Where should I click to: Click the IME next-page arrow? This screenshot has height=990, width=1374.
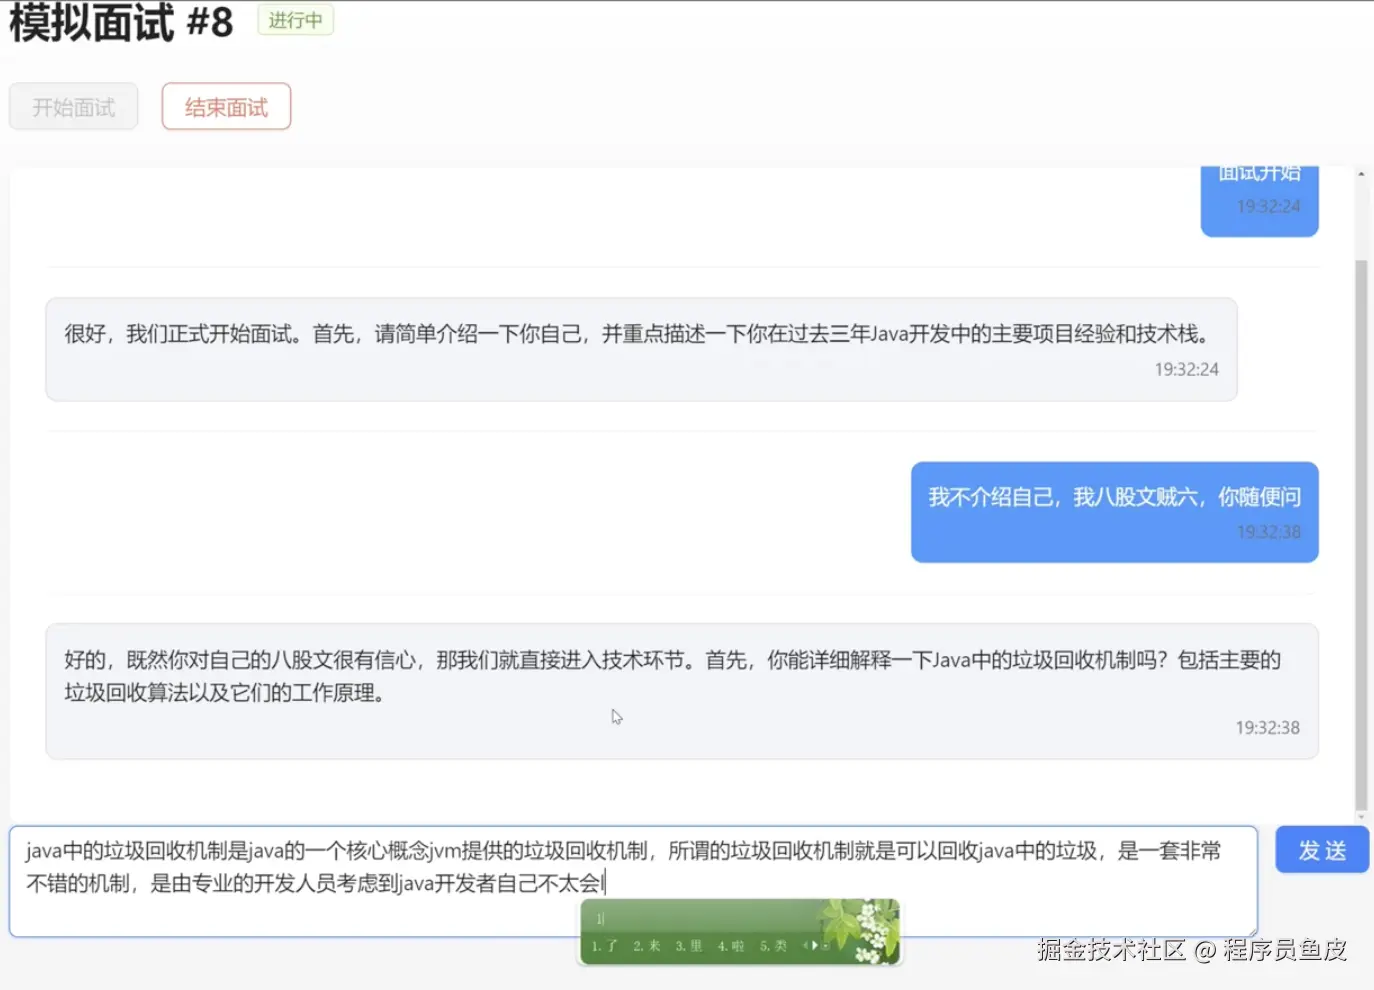815,945
